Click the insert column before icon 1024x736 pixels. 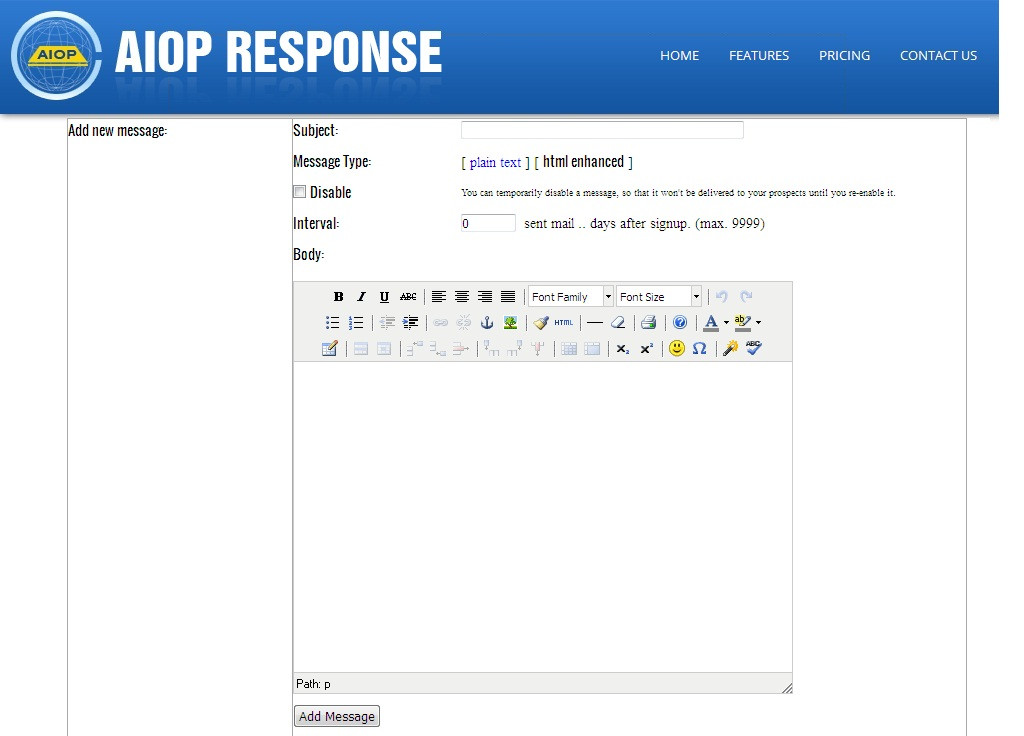click(492, 348)
